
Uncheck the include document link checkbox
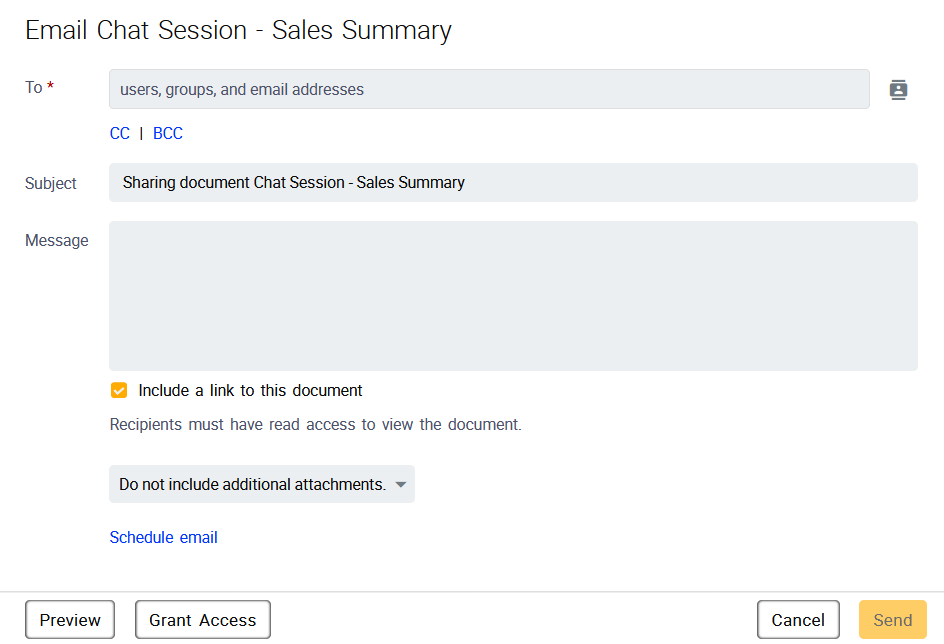(x=119, y=390)
